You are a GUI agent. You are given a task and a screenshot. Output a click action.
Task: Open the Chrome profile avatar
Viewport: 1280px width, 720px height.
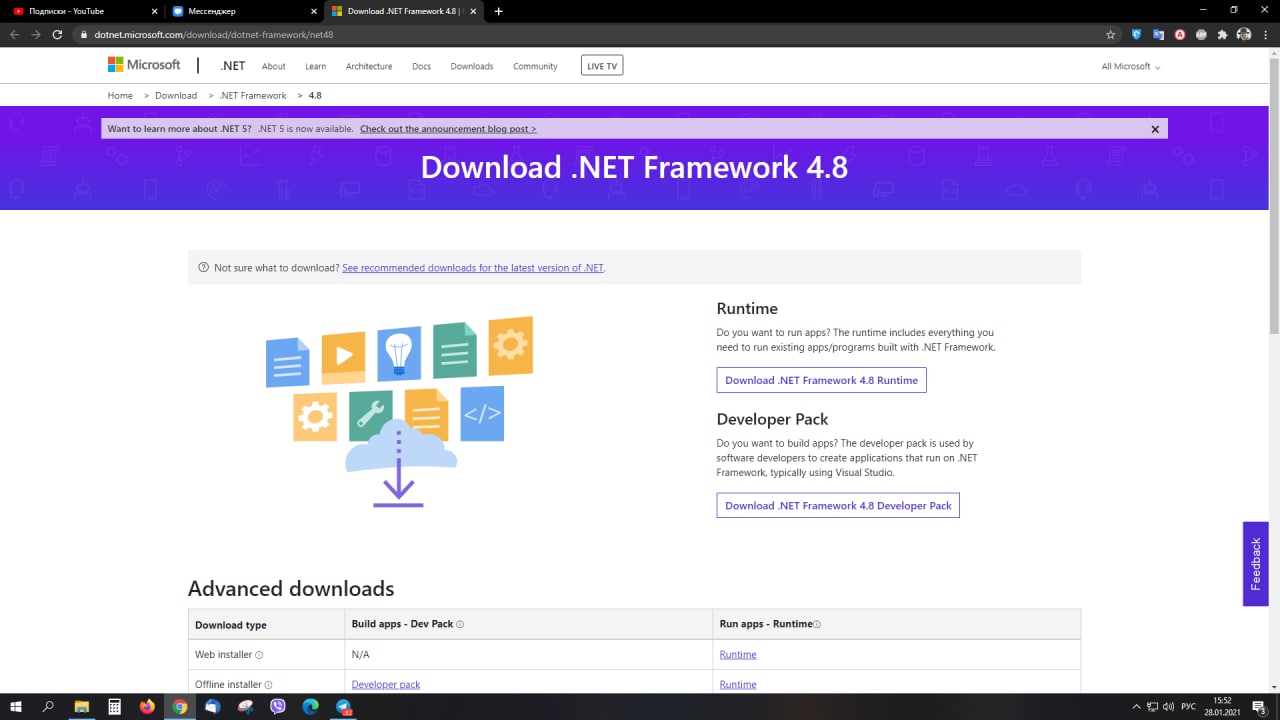(1244, 34)
